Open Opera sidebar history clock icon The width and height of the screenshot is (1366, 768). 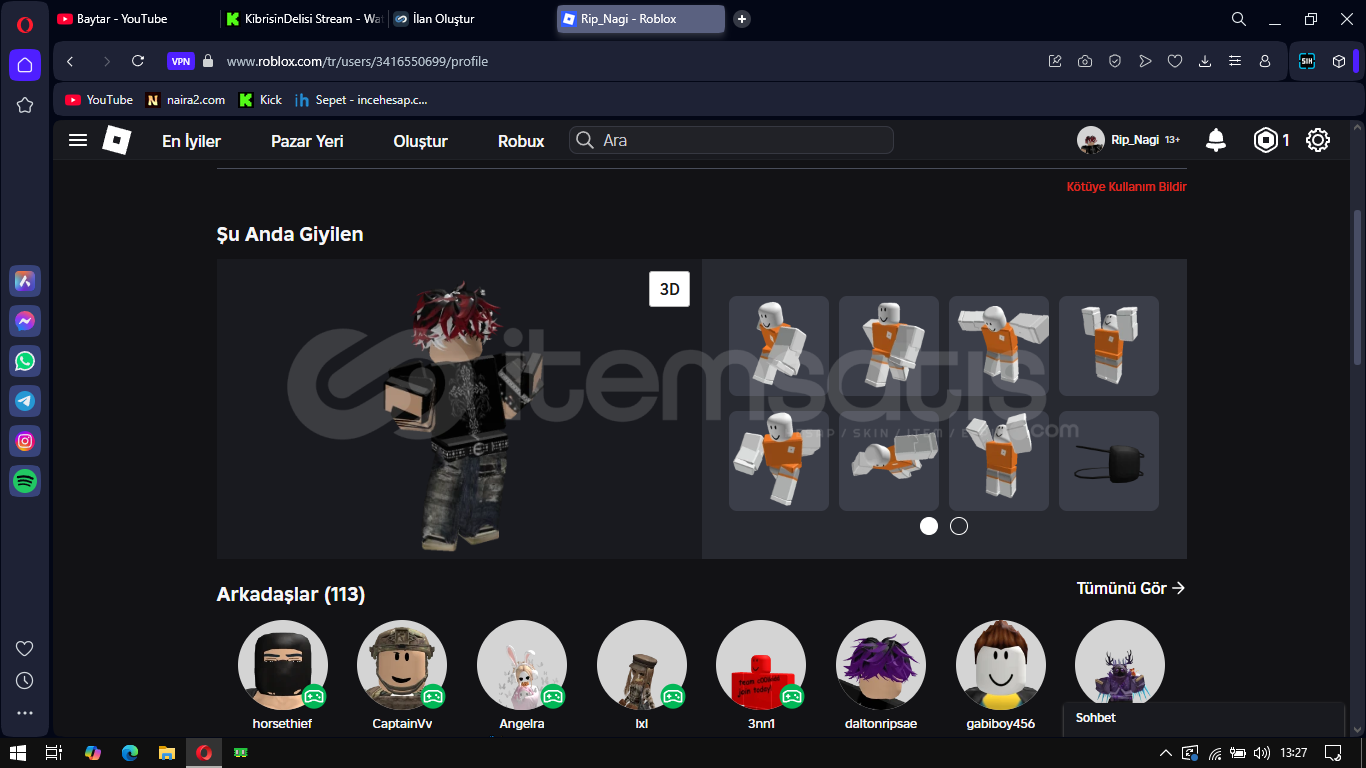coord(25,680)
